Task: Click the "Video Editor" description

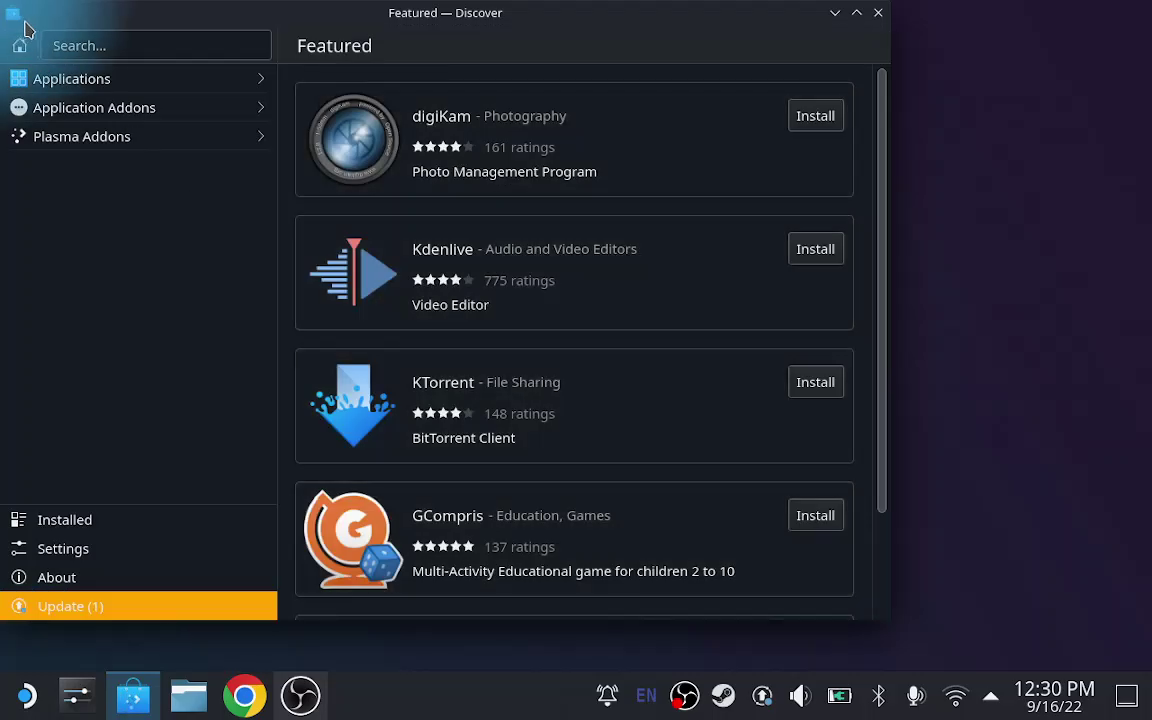Action: click(450, 305)
